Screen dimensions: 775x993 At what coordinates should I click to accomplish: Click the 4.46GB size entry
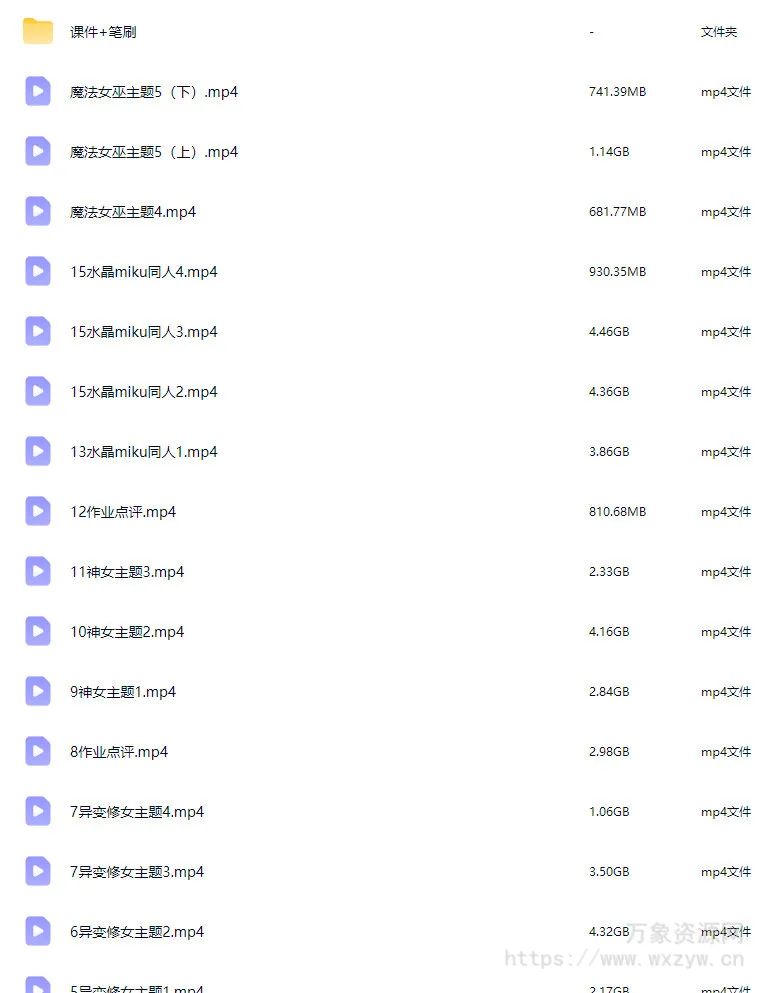pyautogui.click(x=609, y=331)
